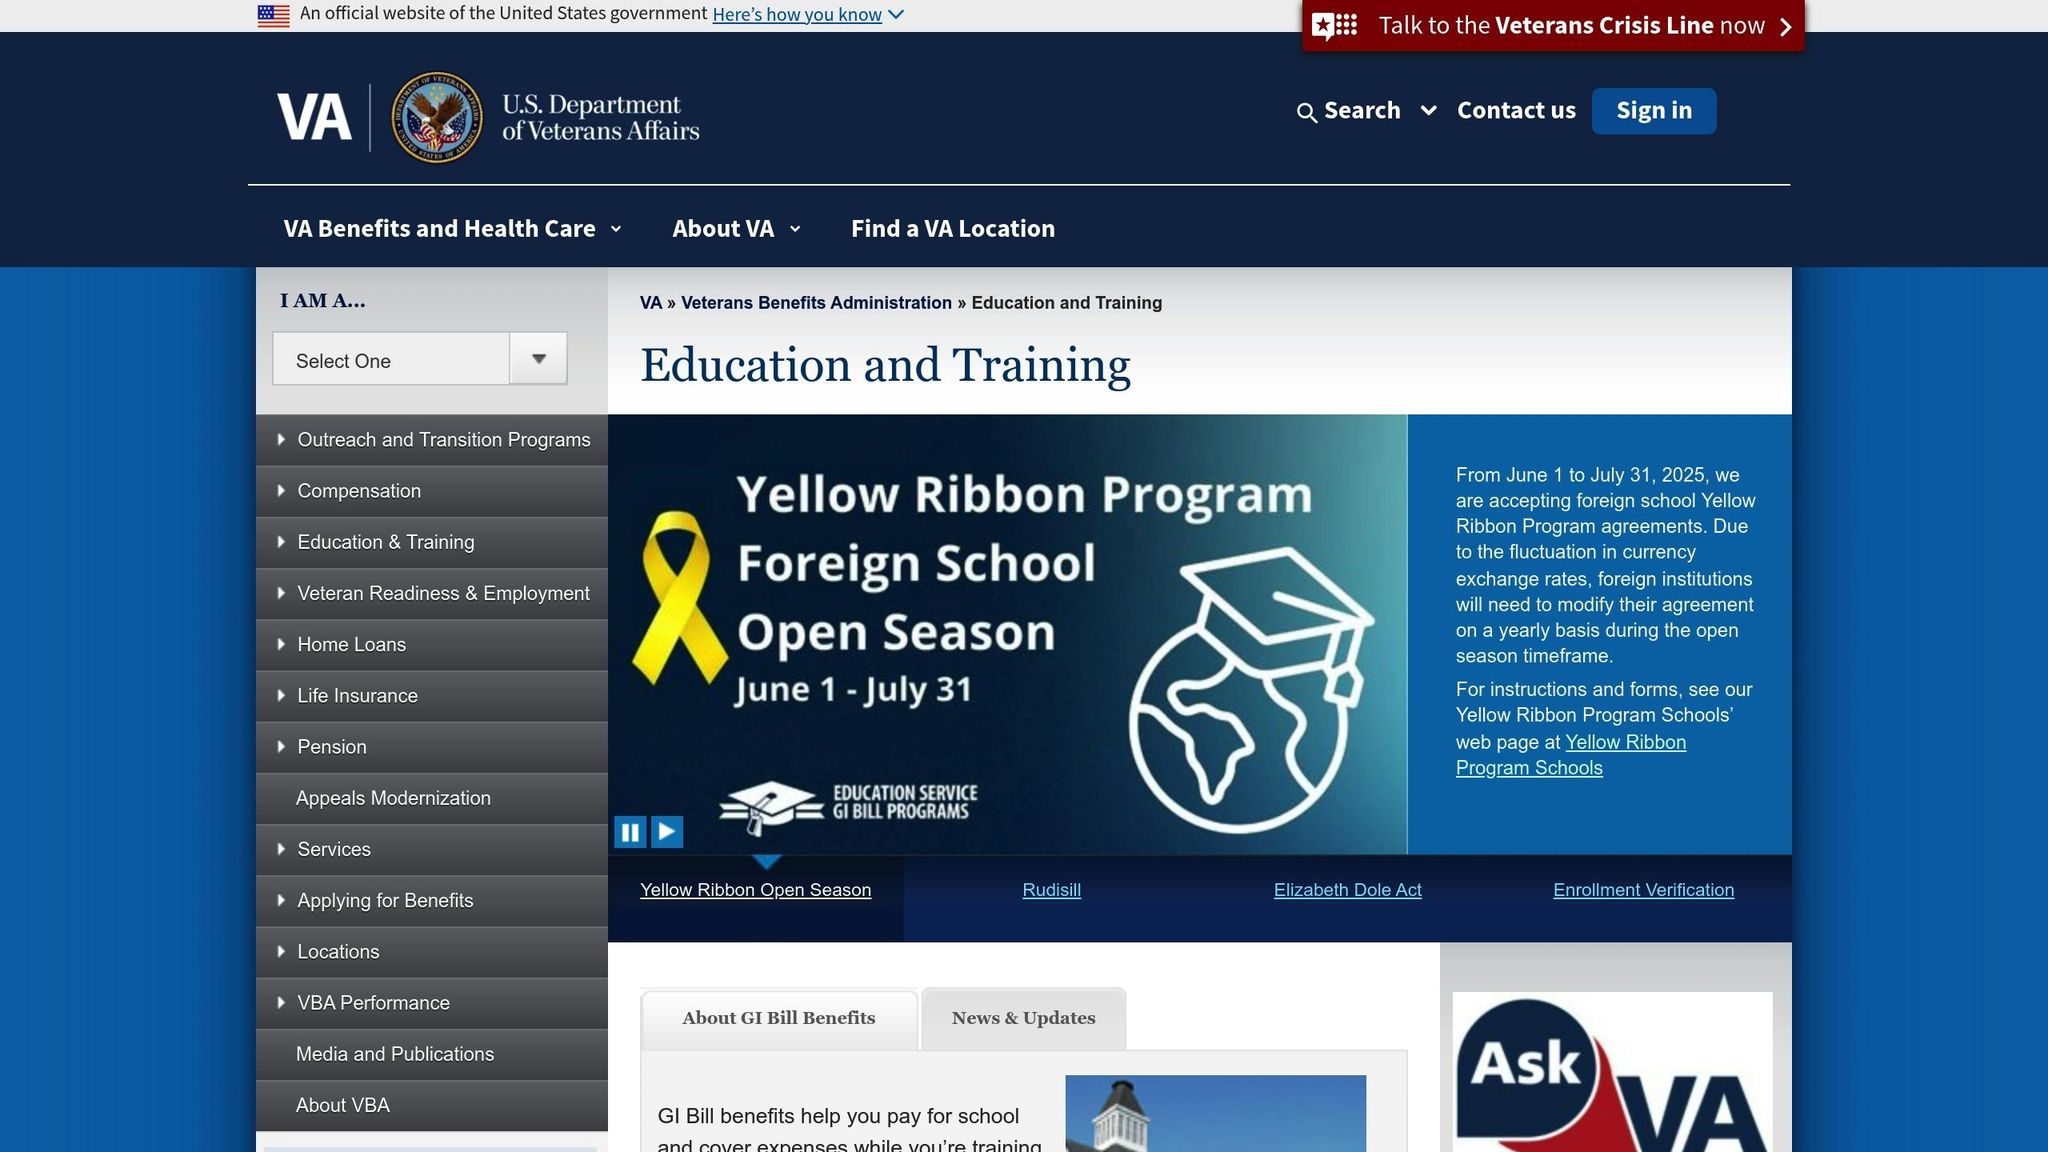This screenshot has height=1152, width=2048.
Task: Click the 'I AM A...' label
Action: click(x=323, y=300)
